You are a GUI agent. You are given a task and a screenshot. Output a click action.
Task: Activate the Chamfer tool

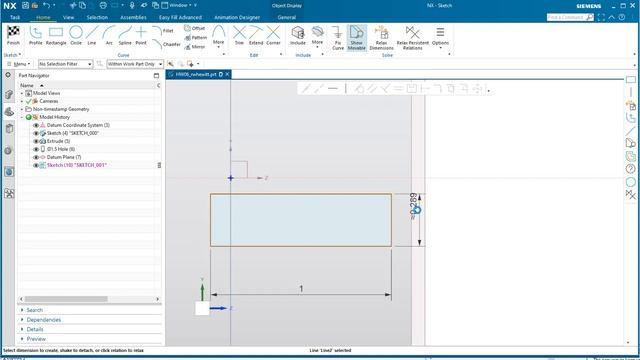(x=166, y=44)
